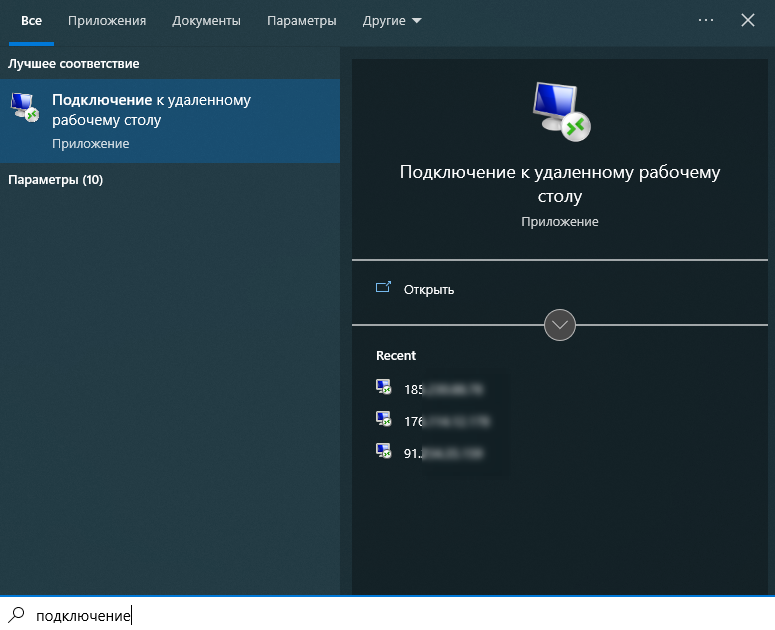
Task: Go to the Параметры tab
Action: (301, 21)
